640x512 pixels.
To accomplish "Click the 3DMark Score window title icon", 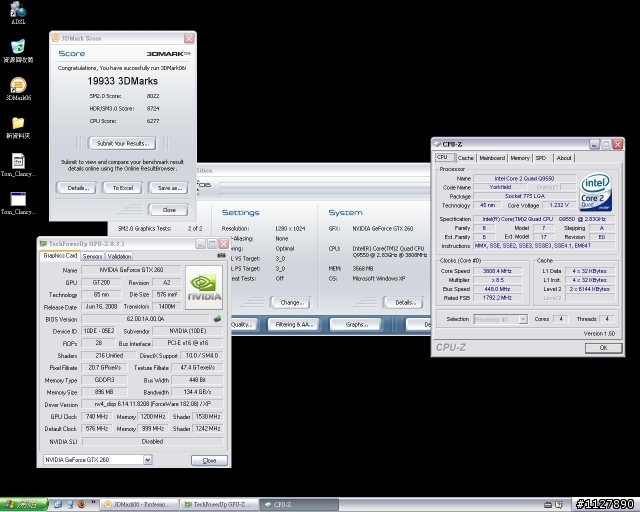I will [x=55, y=38].
